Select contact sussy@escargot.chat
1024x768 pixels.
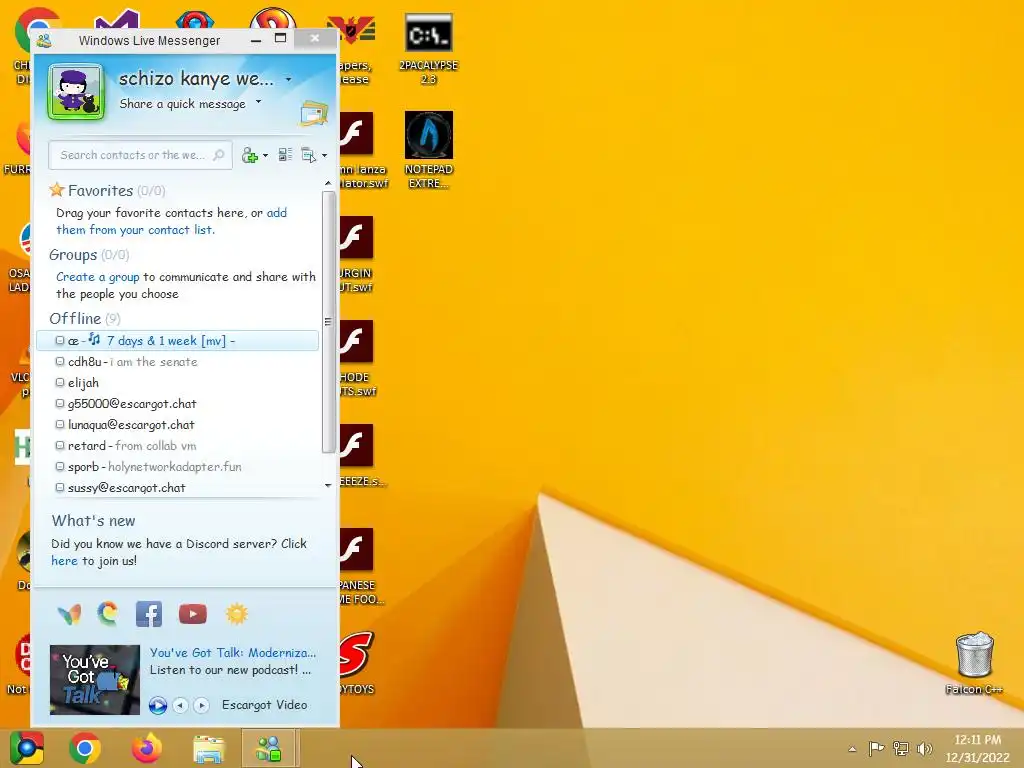(178, 488)
